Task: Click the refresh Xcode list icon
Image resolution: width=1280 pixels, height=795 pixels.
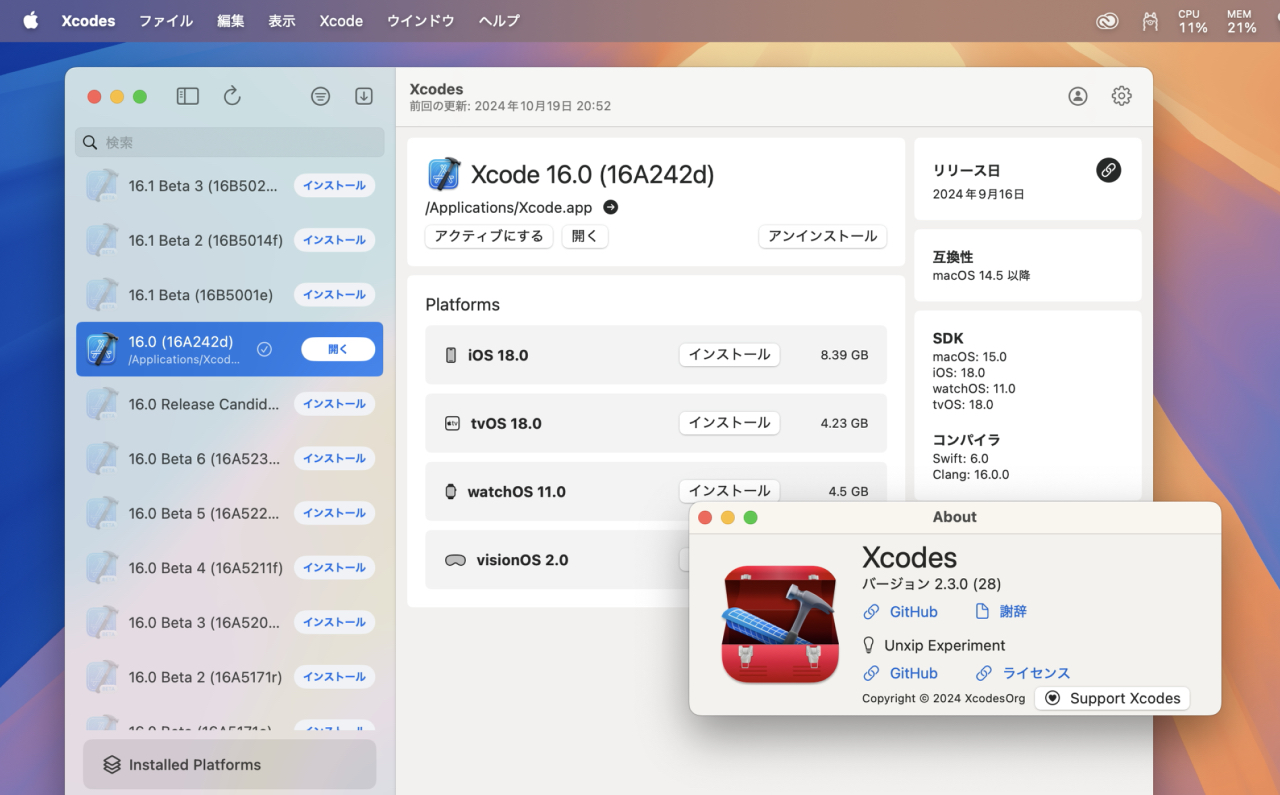Action: [x=232, y=96]
